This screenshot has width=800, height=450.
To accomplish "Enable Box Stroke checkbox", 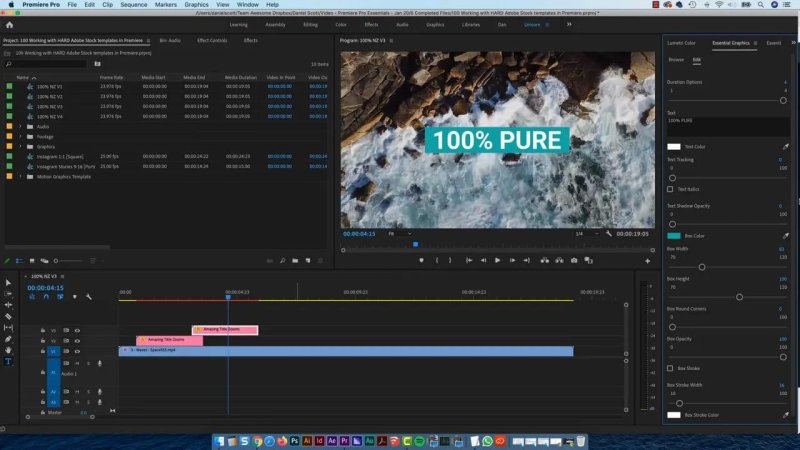I will [x=670, y=368].
